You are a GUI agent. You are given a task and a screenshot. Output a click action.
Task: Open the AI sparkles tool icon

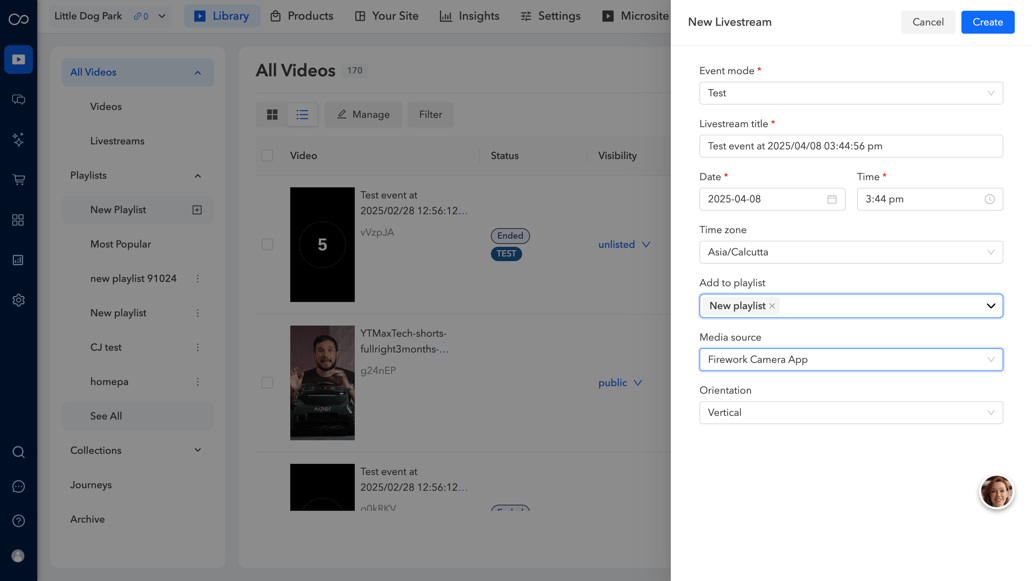point(18,140)
